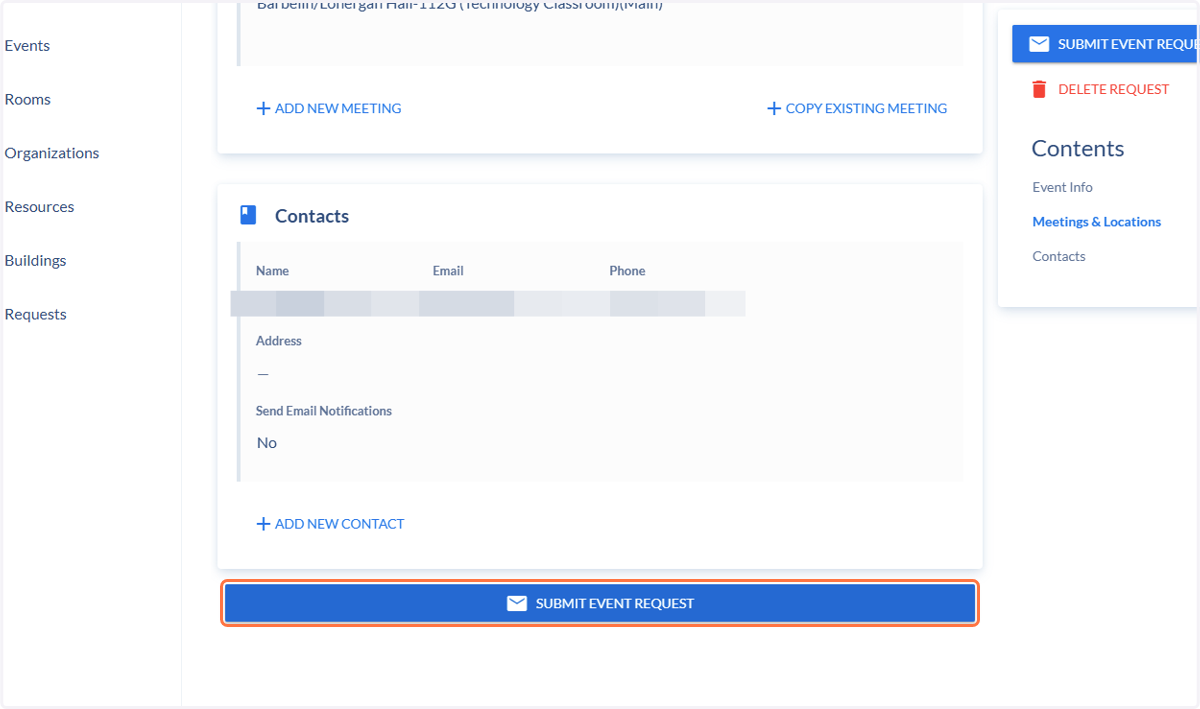This screenshot has width=1200, height=709.
Task: Click the Email column label
Action: click(x=448, y=271)
